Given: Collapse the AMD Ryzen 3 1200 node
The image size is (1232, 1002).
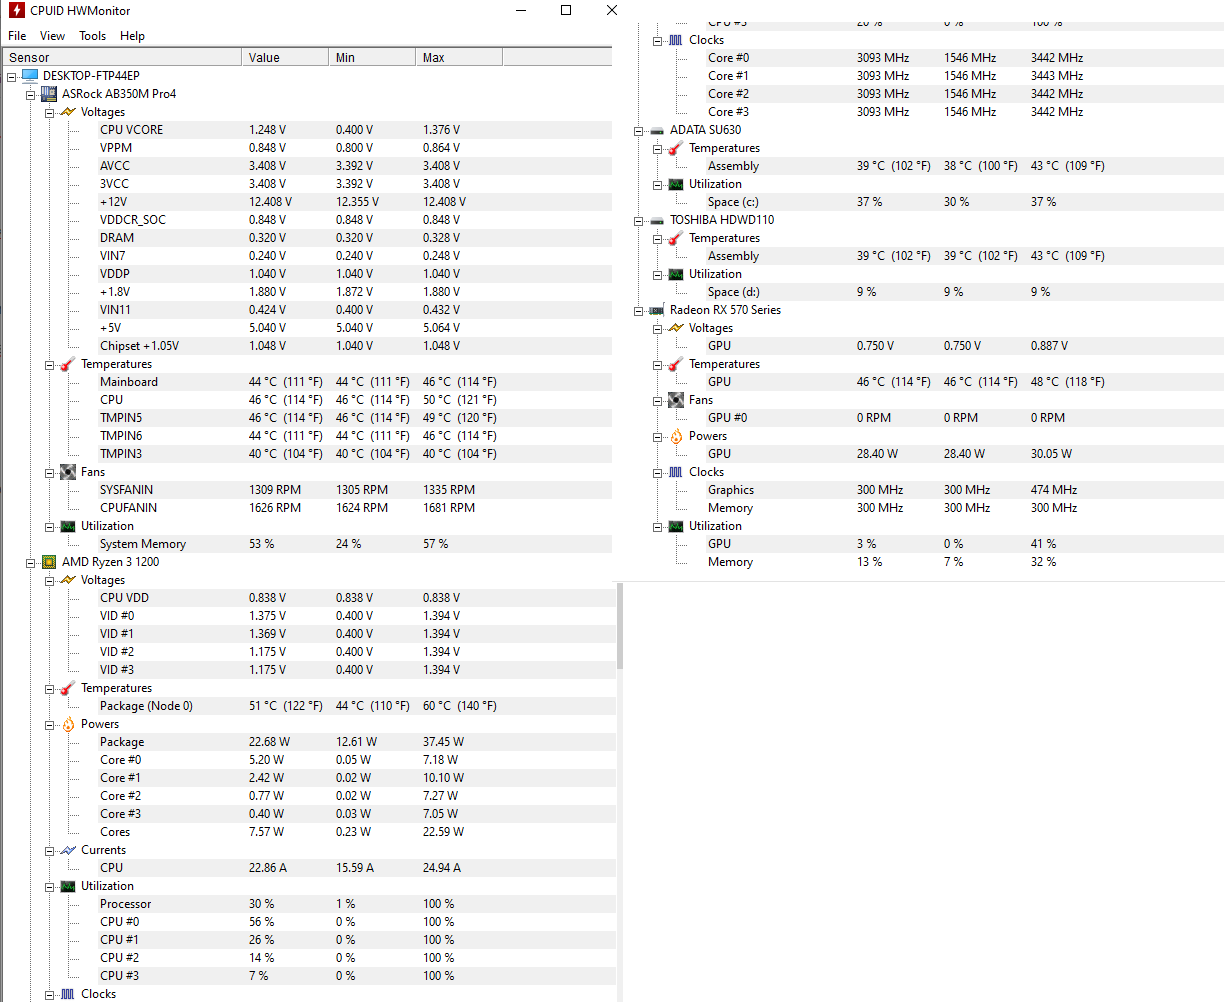Looking at the screenshot, I should pyautogui.click(x=31, y=563).
